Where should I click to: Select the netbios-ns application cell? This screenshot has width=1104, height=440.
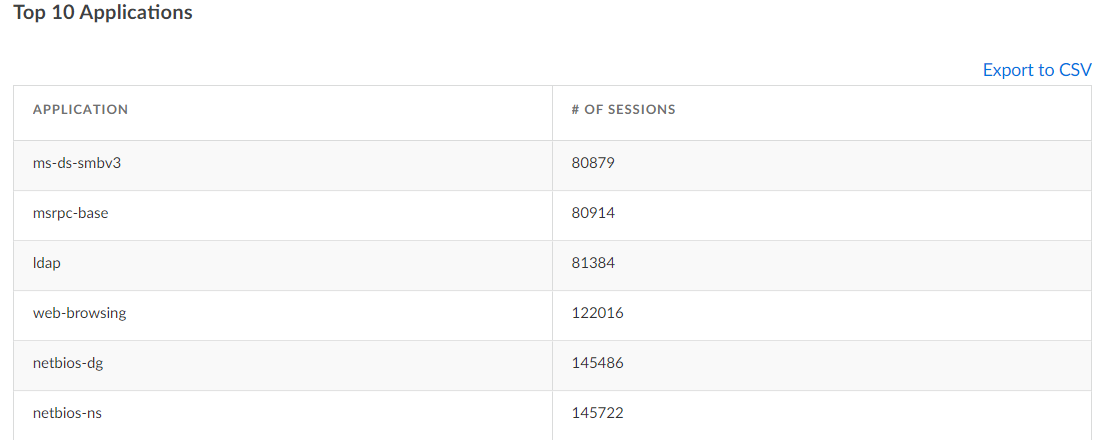[67, 412]
